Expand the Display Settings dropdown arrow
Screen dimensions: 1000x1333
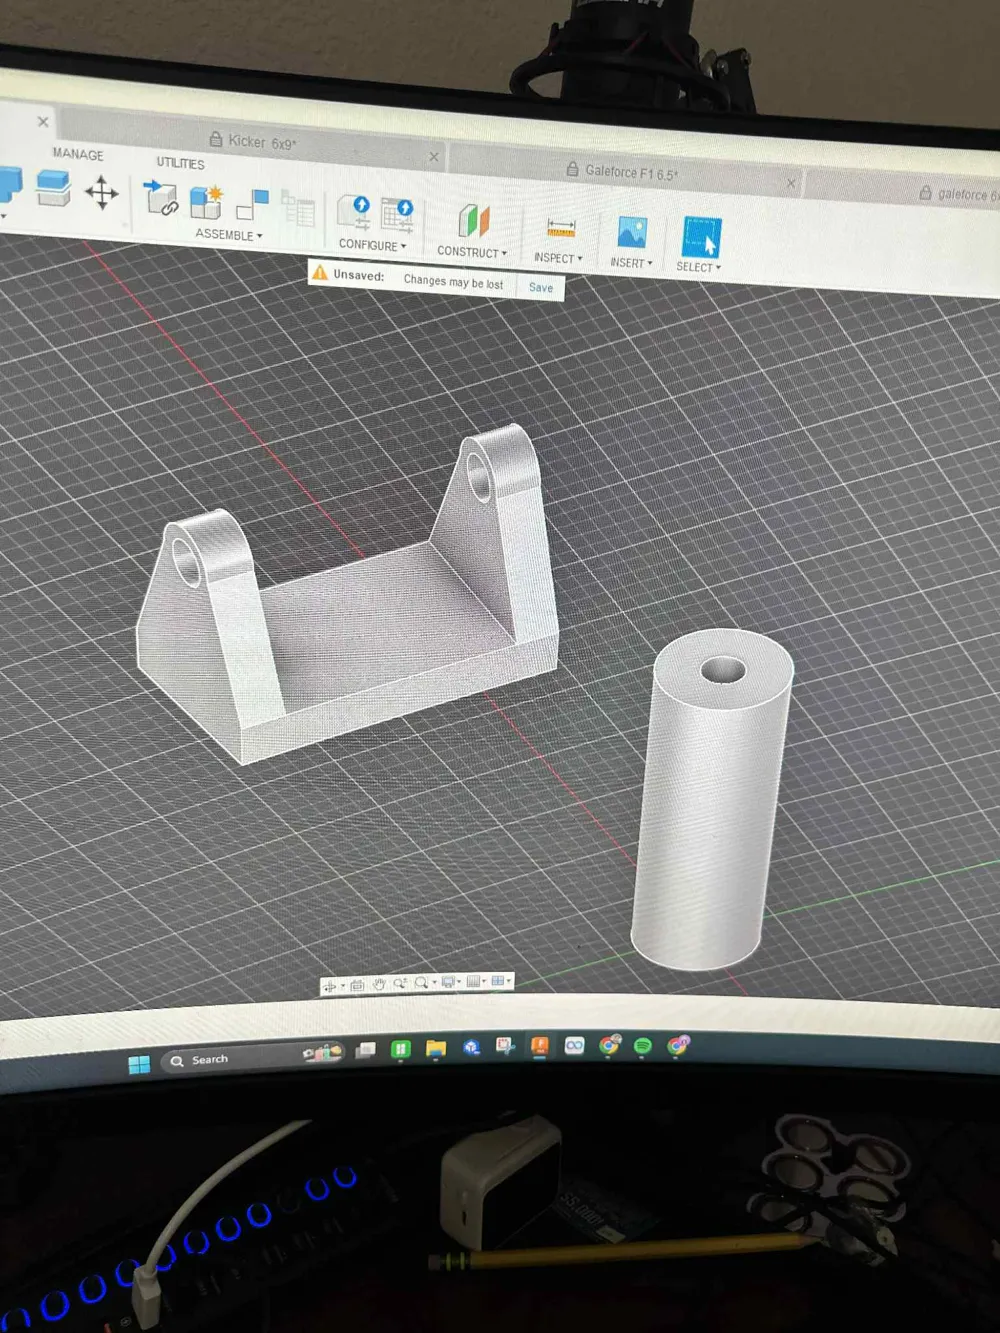pos(459,982)
